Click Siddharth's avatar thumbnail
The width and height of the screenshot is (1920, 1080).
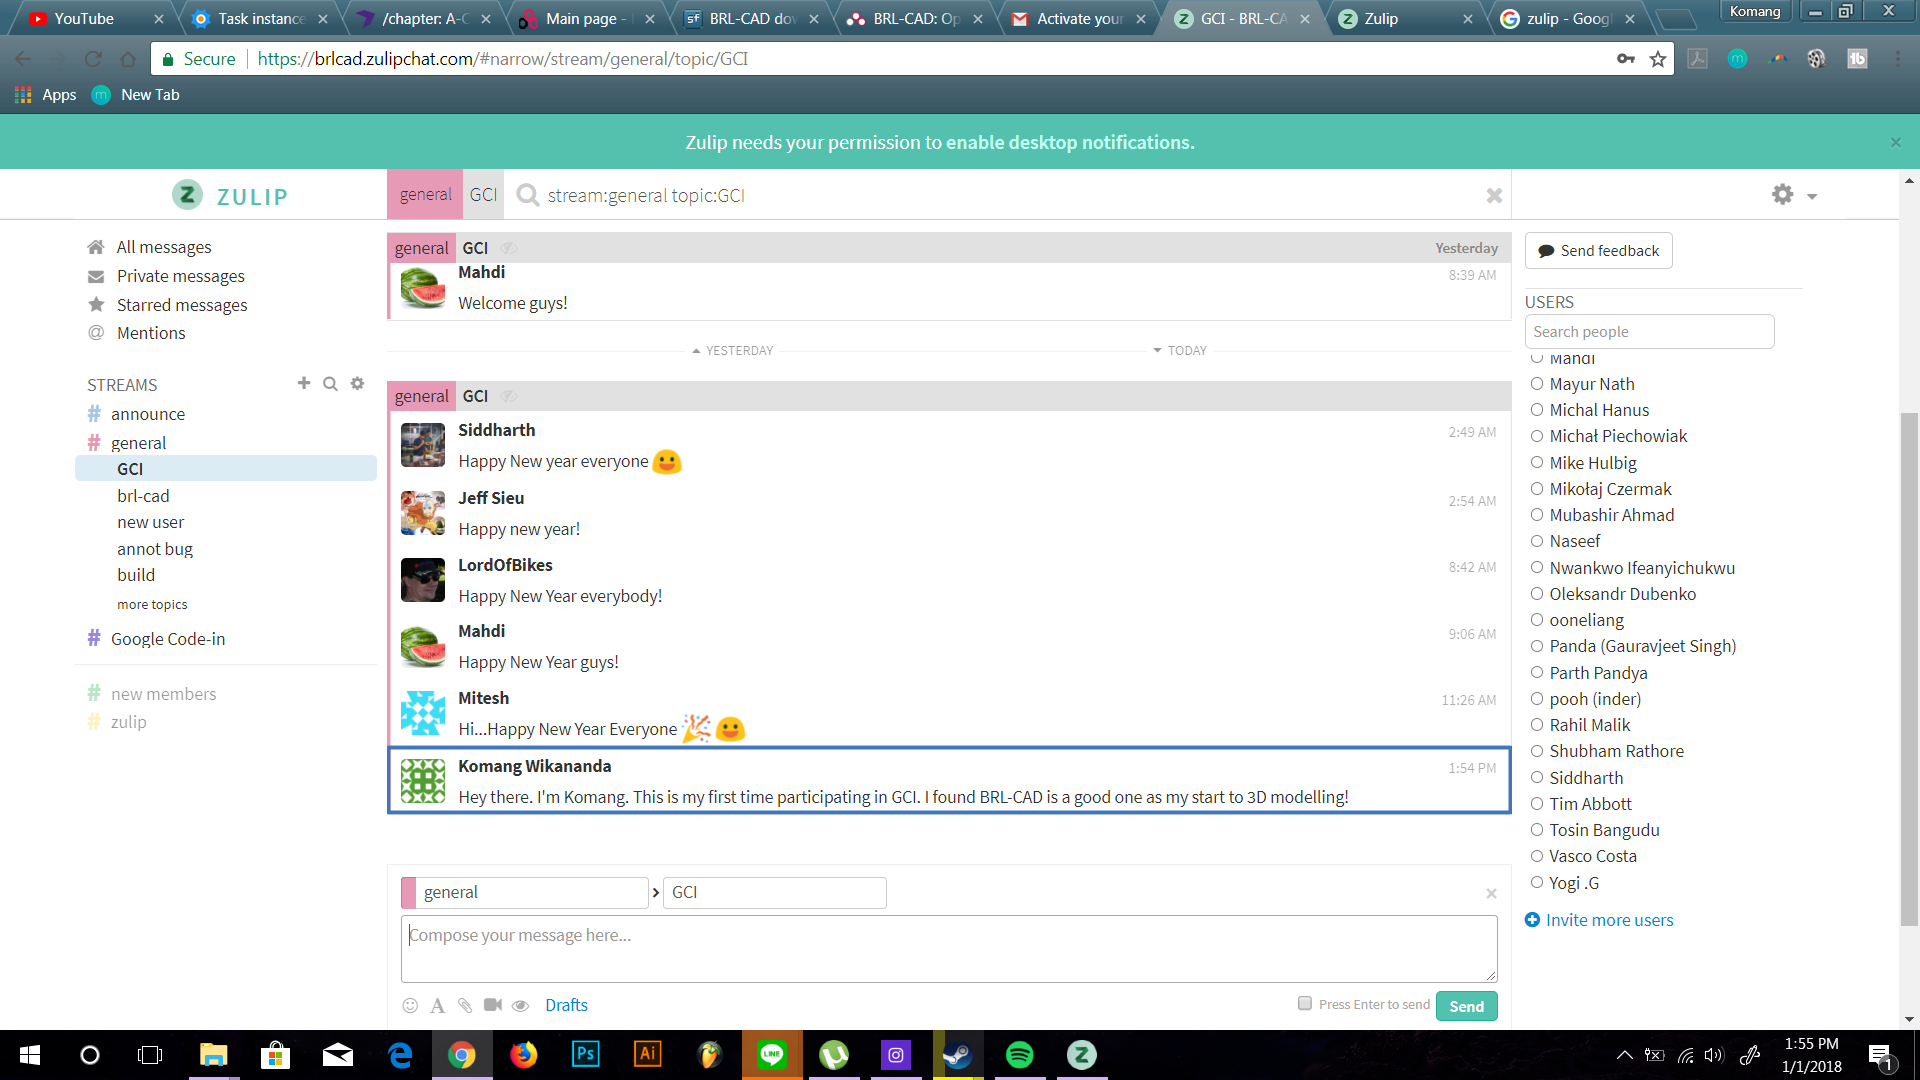click(x=422, y=445)
